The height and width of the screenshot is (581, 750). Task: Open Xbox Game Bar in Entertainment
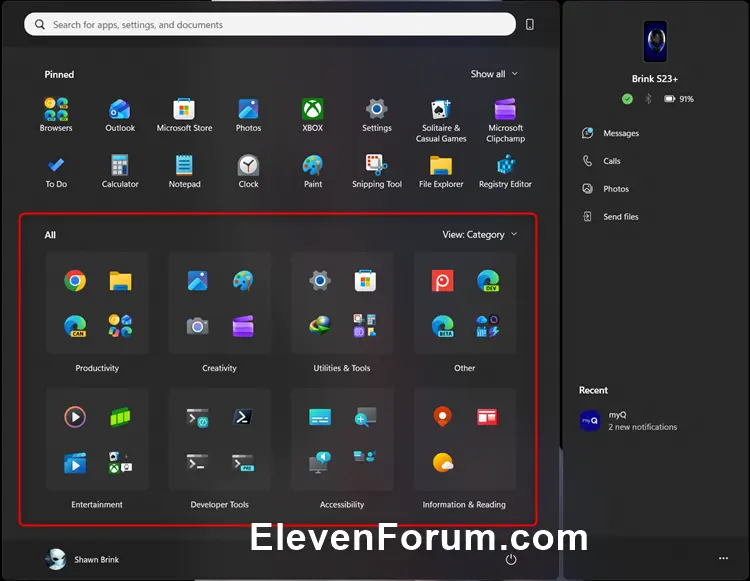(x=120, y=417)
